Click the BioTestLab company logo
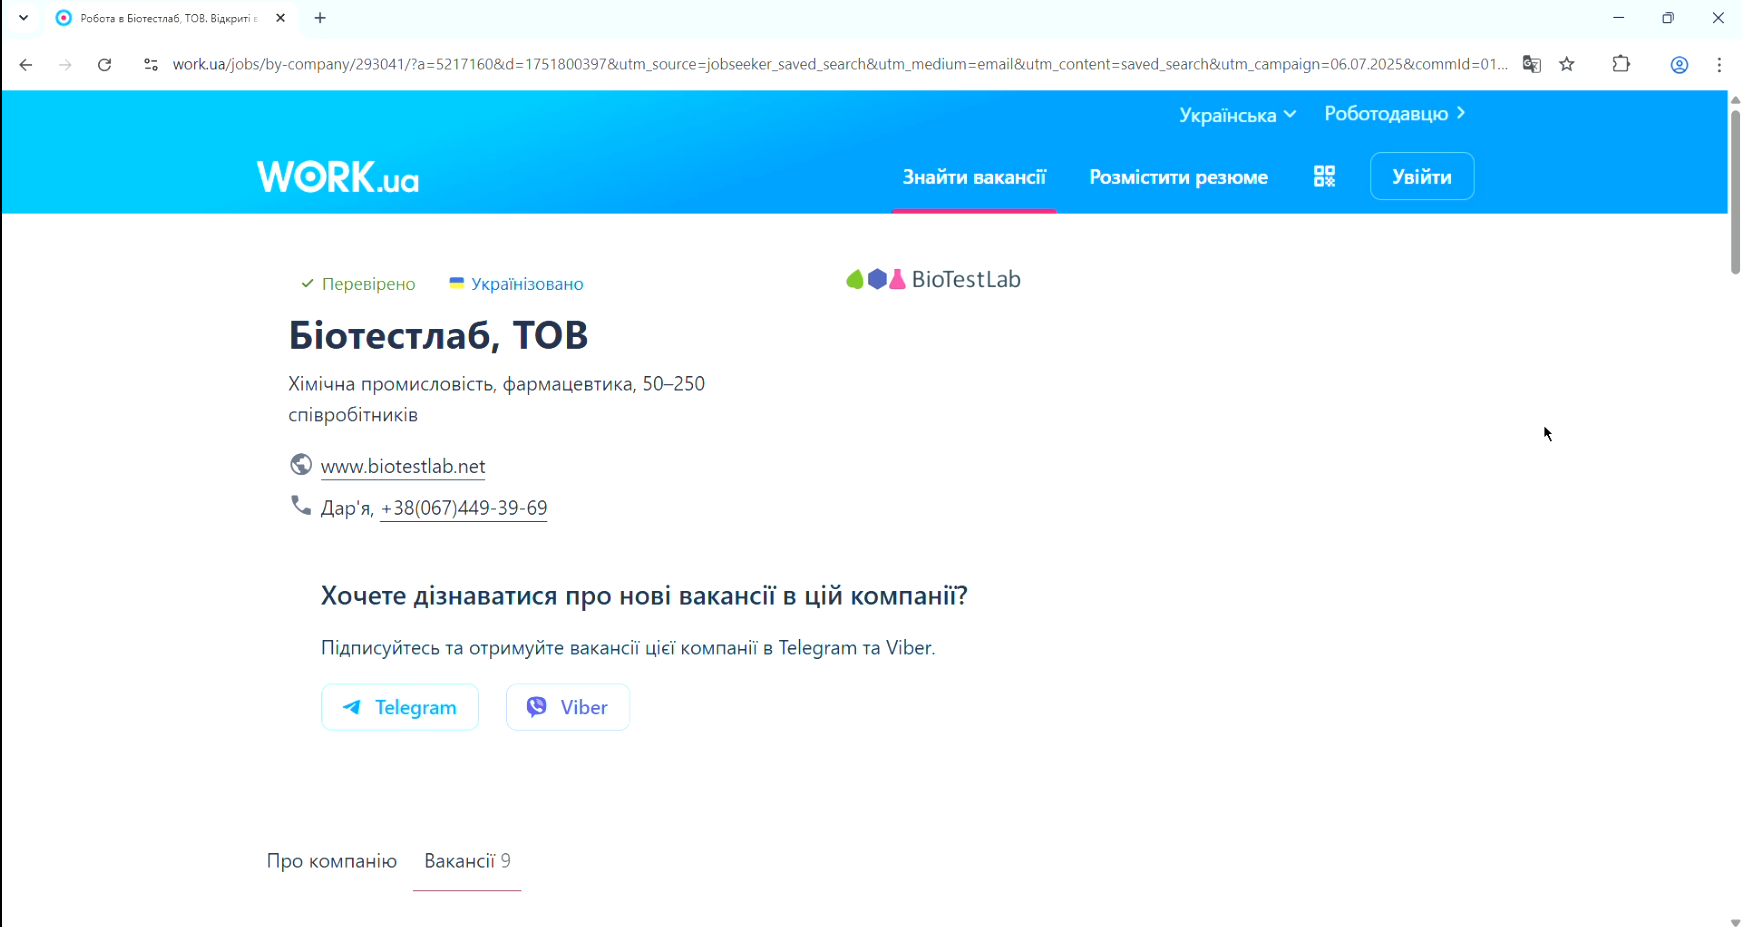 (933, 279)
